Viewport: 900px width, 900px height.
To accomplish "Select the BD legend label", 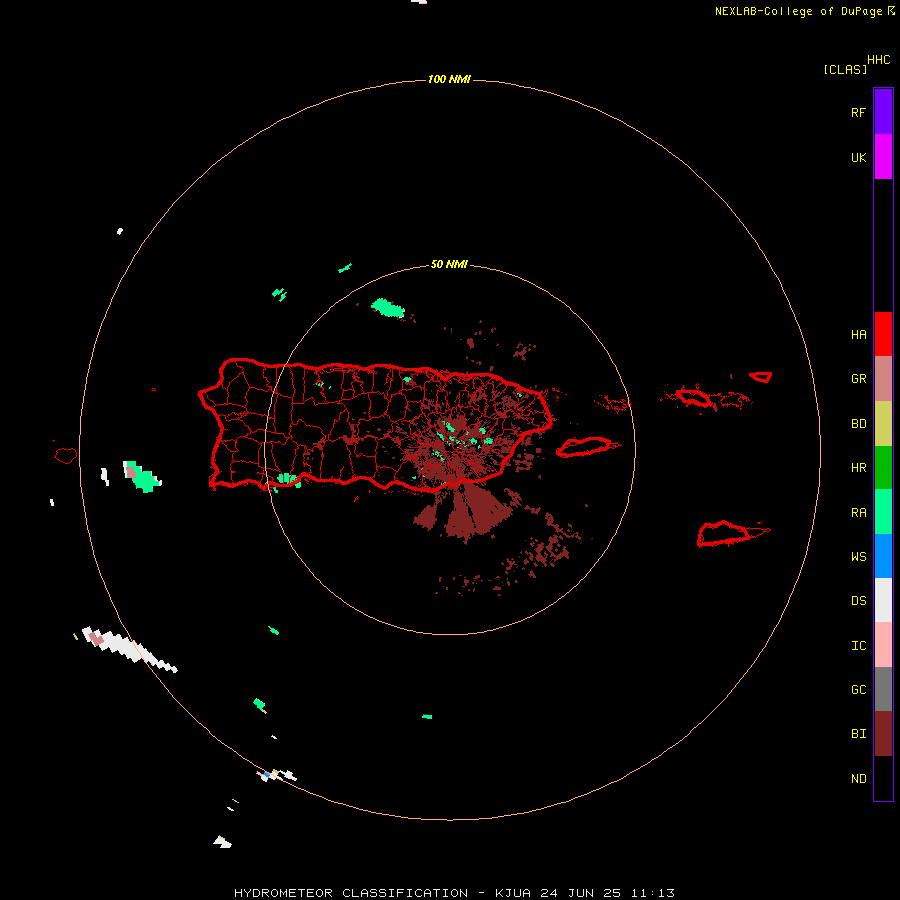I will (x=858, y=424).
